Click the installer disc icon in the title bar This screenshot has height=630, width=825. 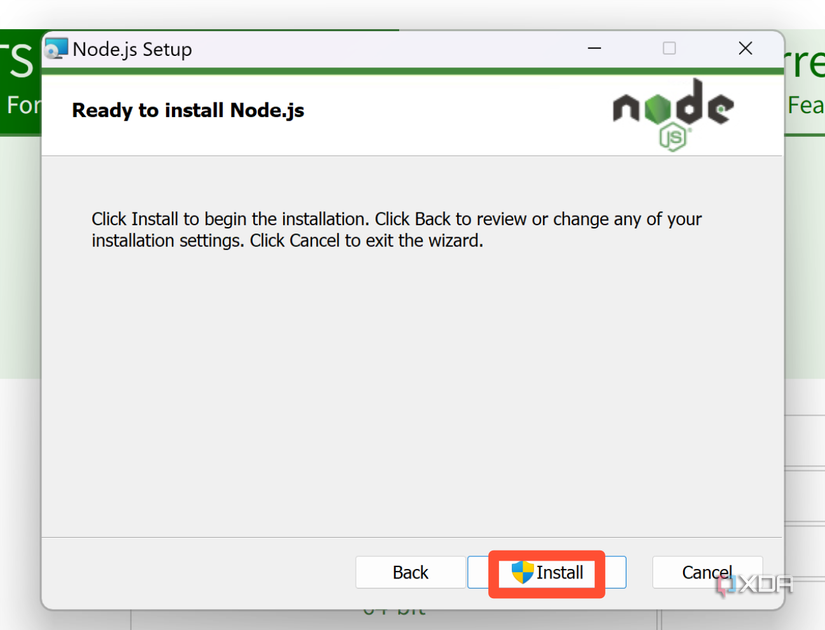point(57,48)
